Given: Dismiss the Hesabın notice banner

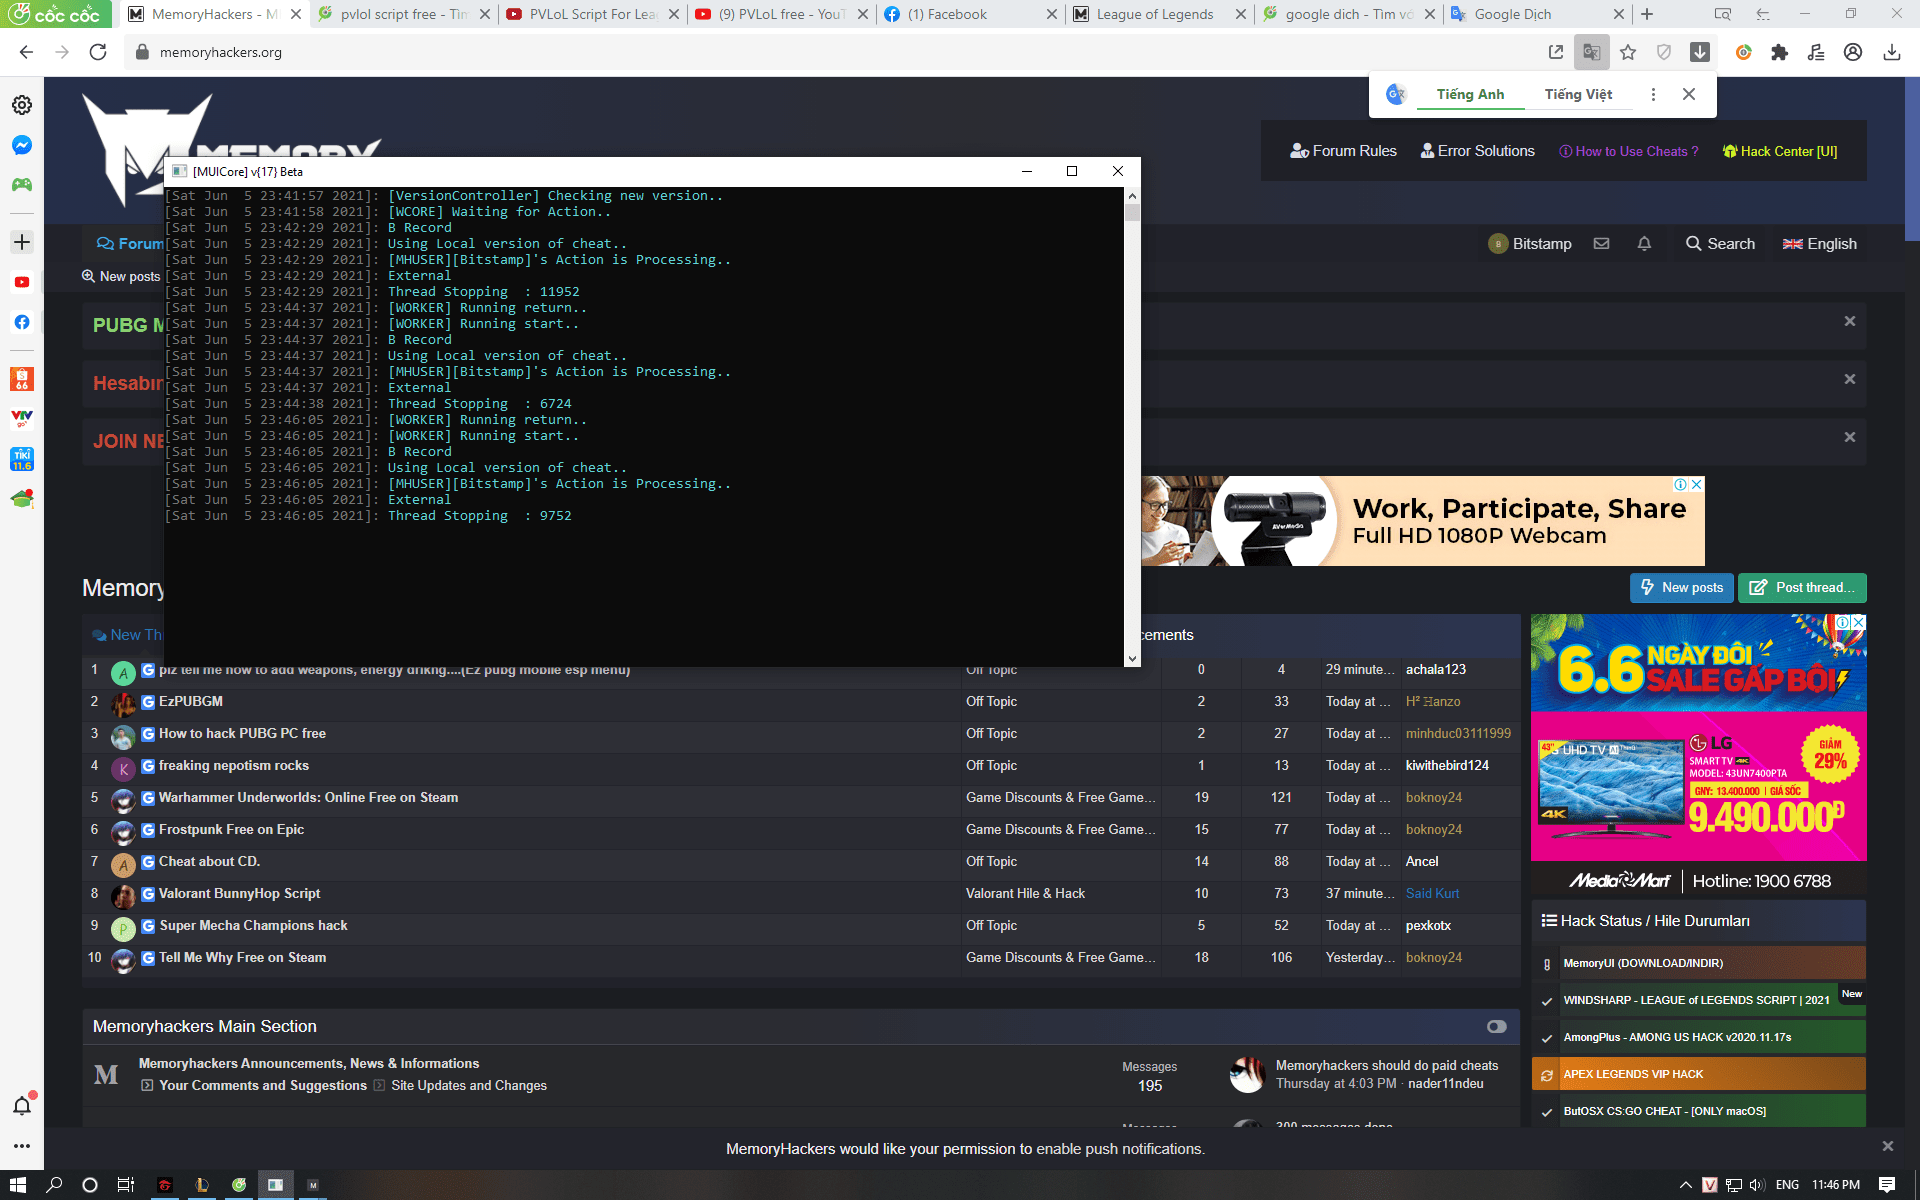Looking at the screenshot, I should [x=1849, y=379].
